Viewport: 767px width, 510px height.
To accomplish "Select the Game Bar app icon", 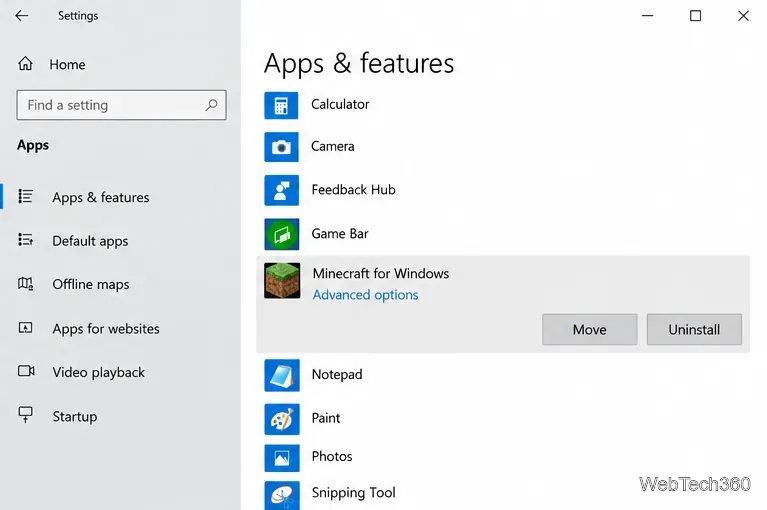I will click(x=281, y=234).
